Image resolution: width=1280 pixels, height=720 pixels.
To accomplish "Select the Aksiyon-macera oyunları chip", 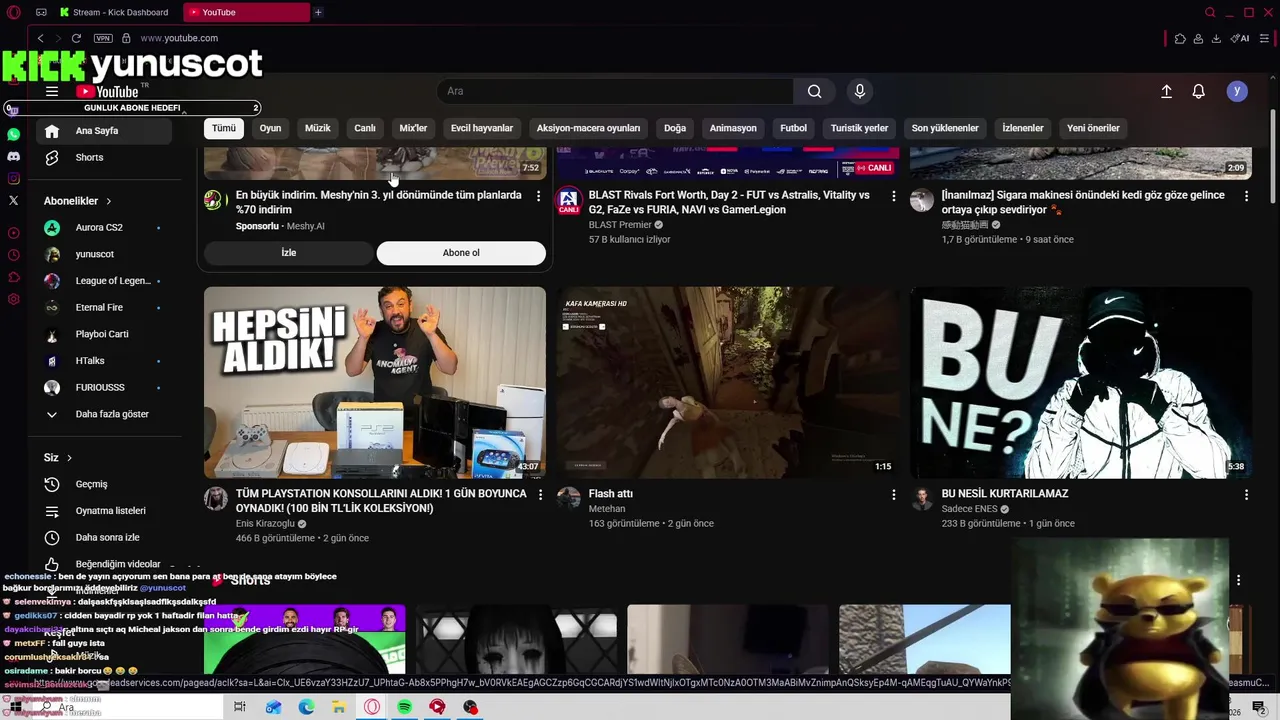I will [588, 128].
